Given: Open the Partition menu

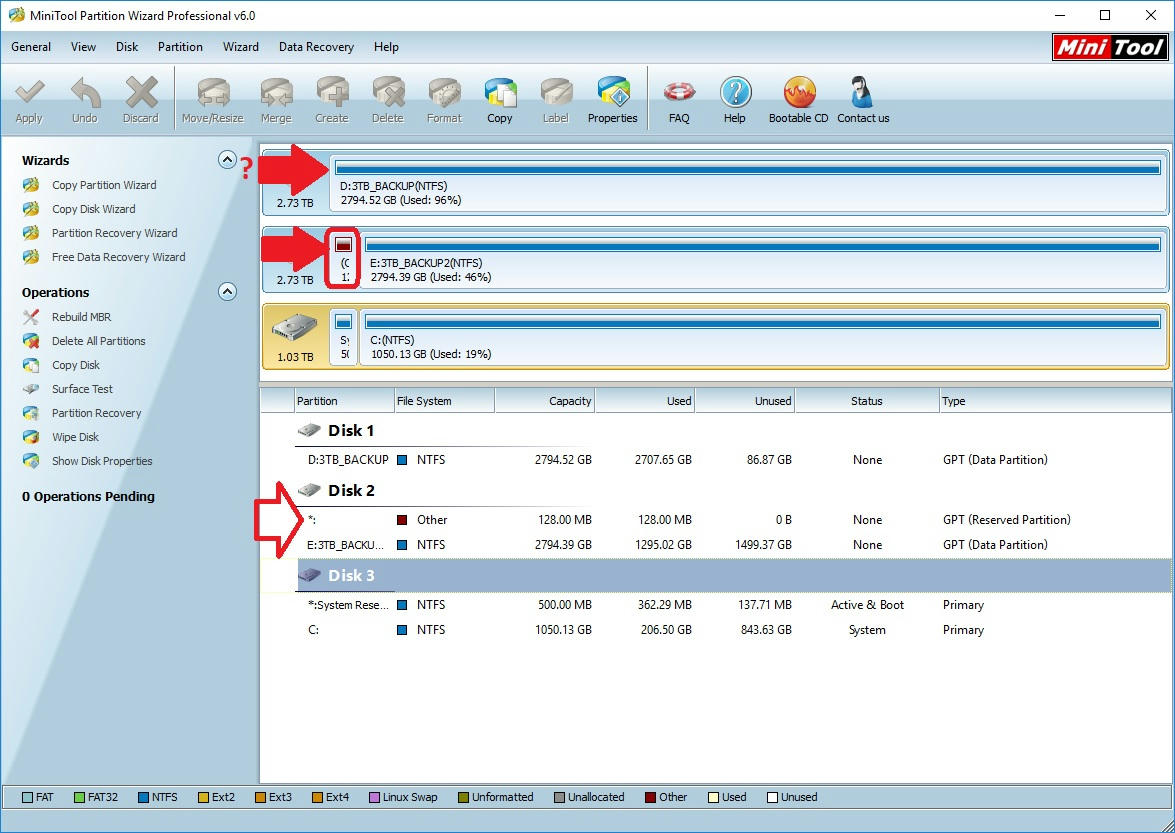Looking at the screenshot, I should pyautogui.click(x=180, y=46).
